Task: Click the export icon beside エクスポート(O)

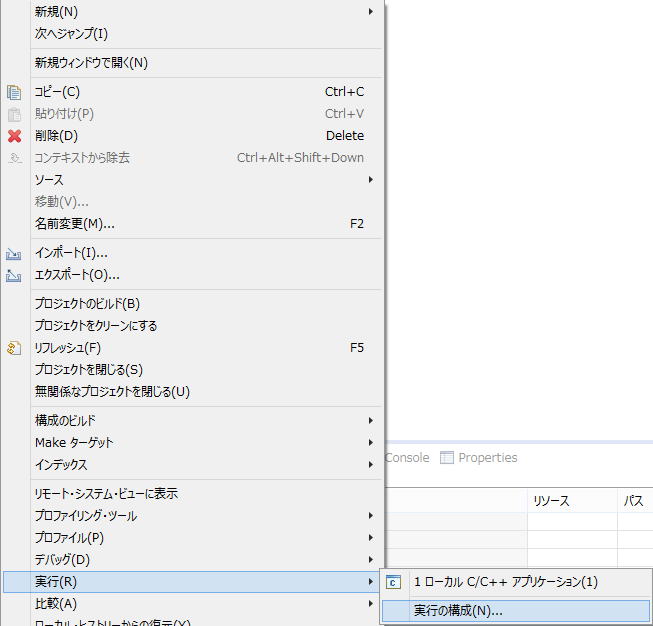Action: pyautogui.click(x=13, y=275)
